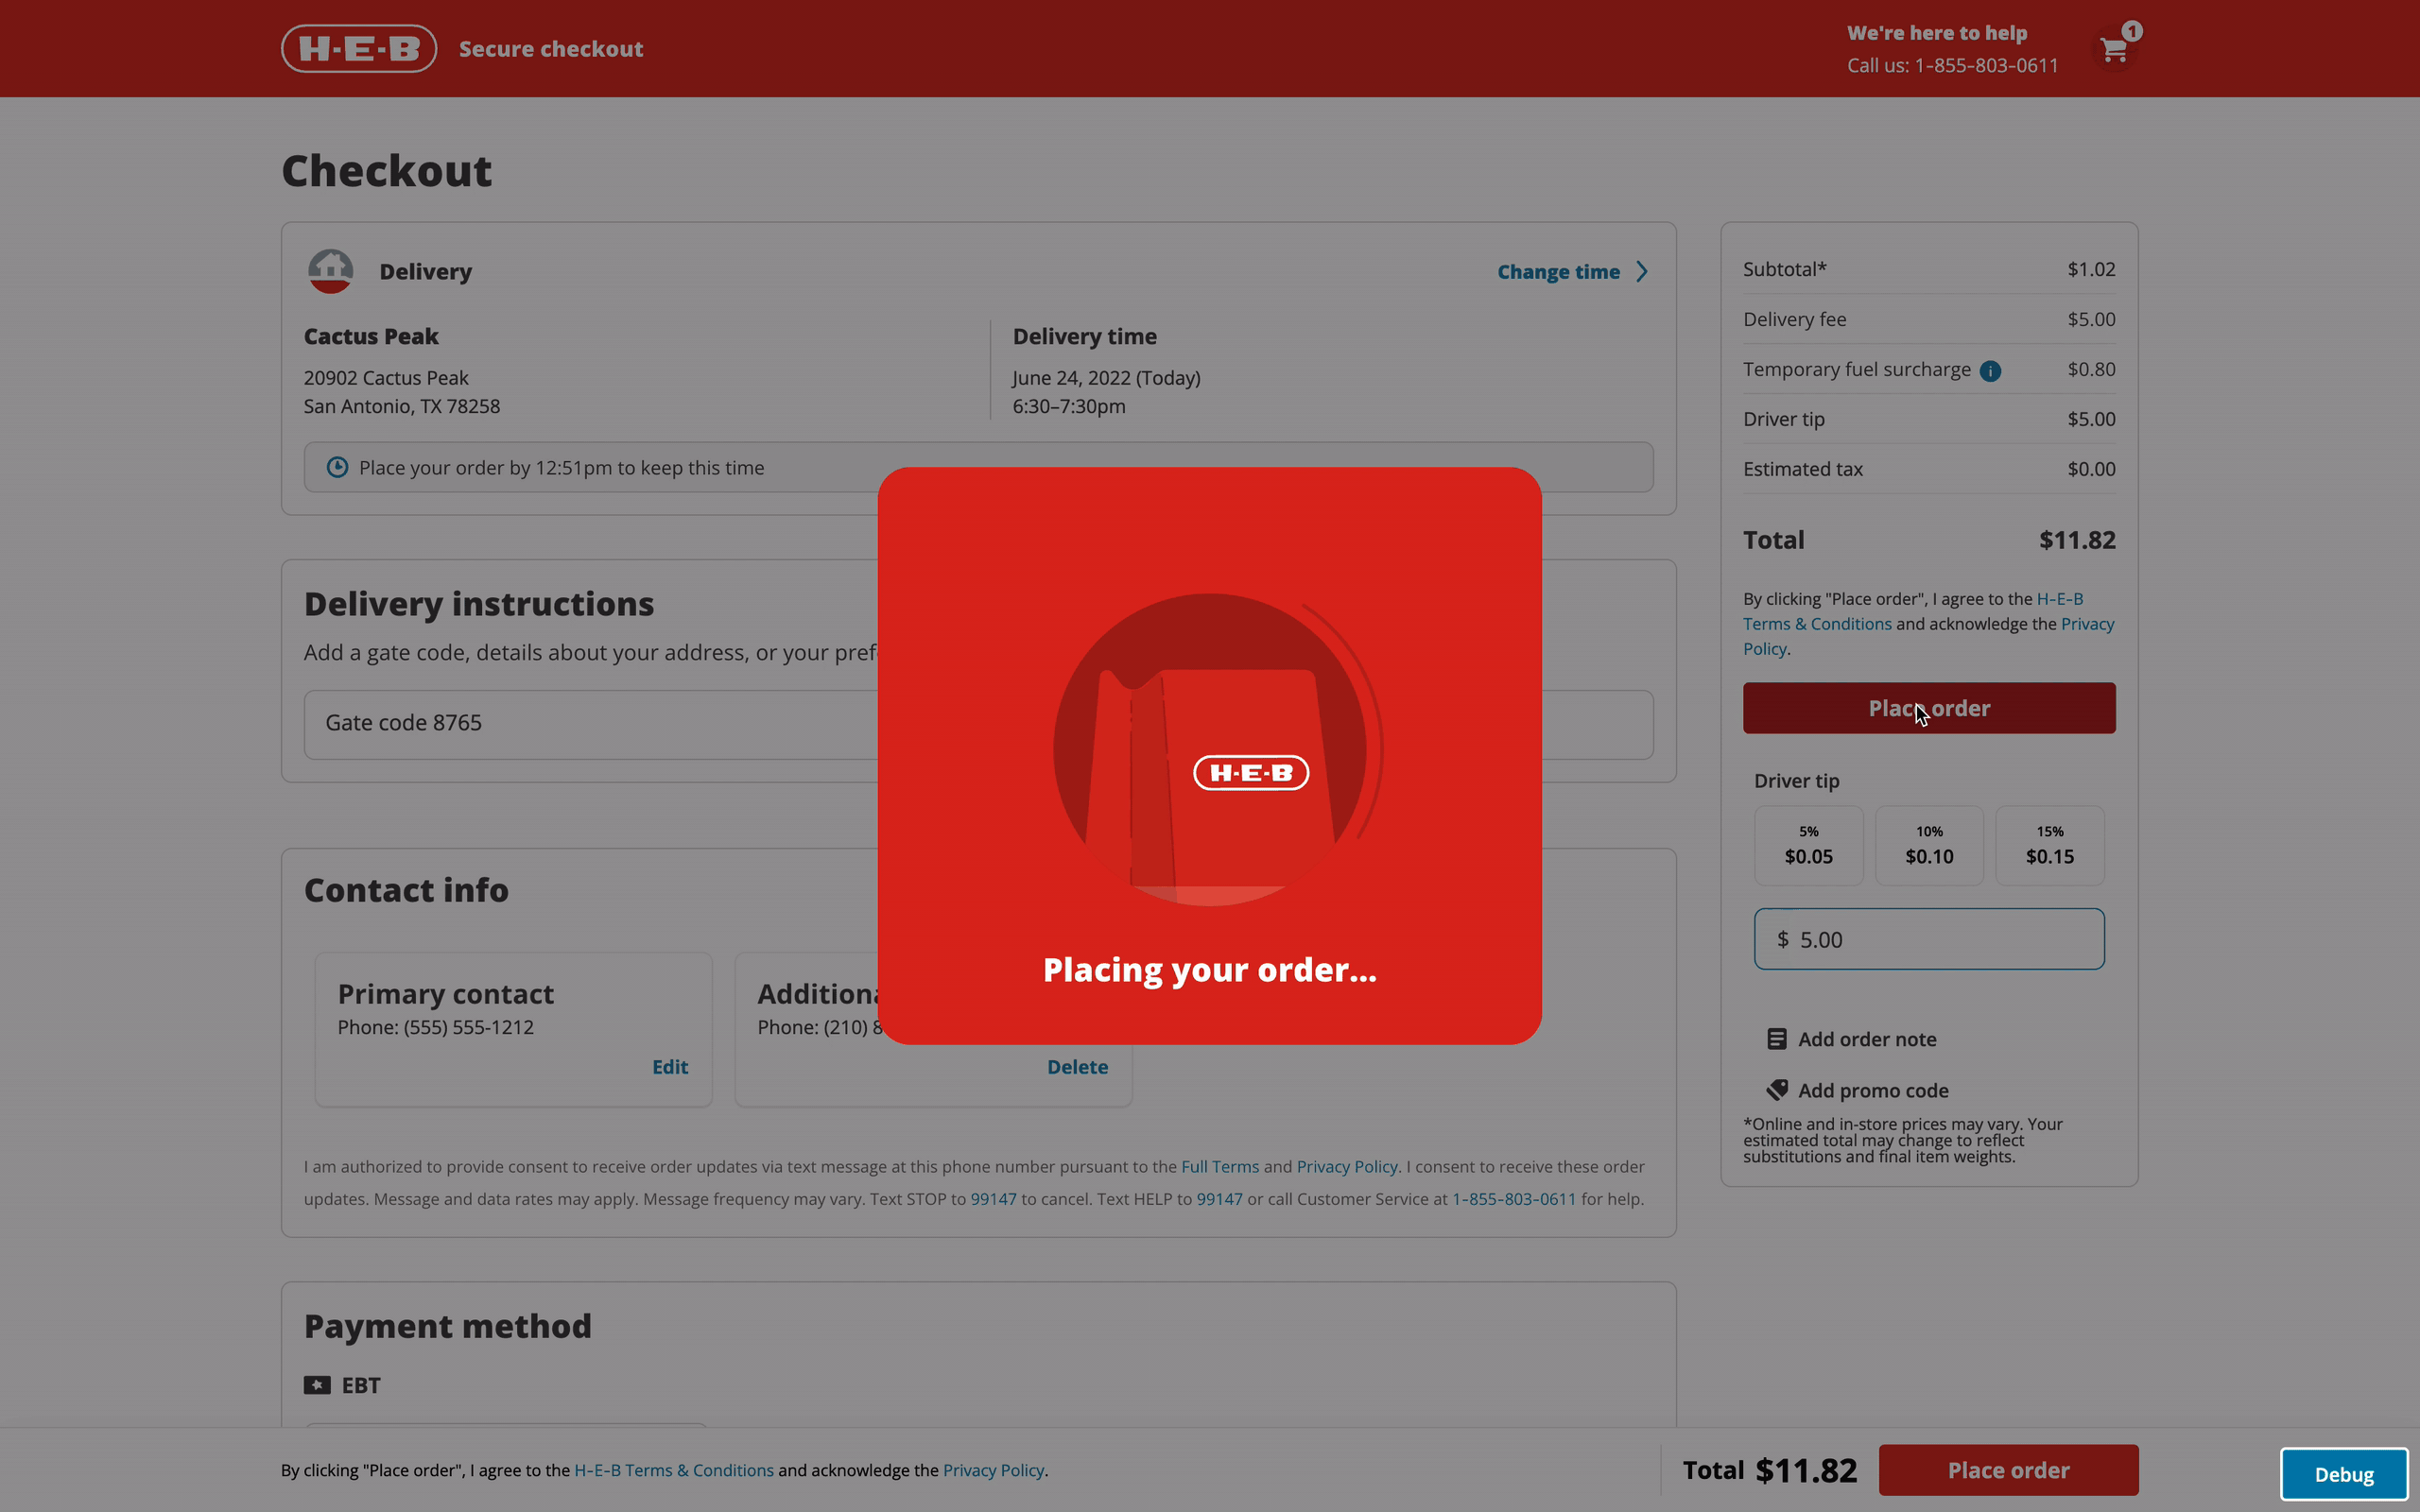2420x1512 pixels.
Task: Click the delivery house icon
Action: tap(330, 270)
